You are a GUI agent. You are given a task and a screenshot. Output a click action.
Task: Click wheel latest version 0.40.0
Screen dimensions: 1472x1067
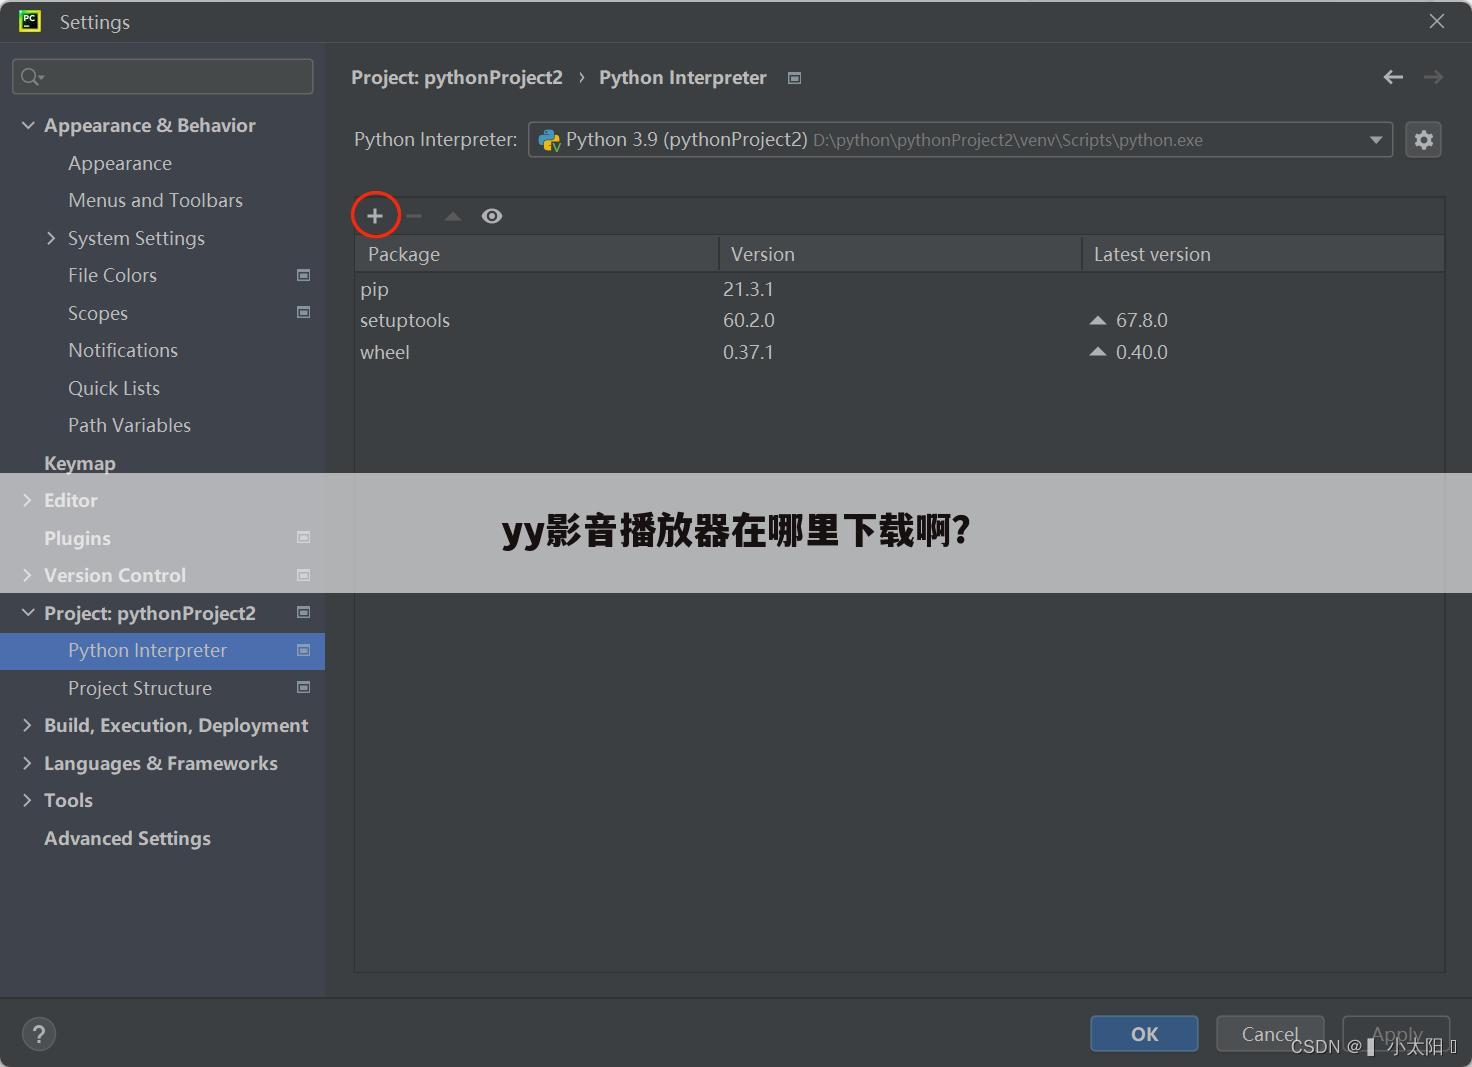1141,352
